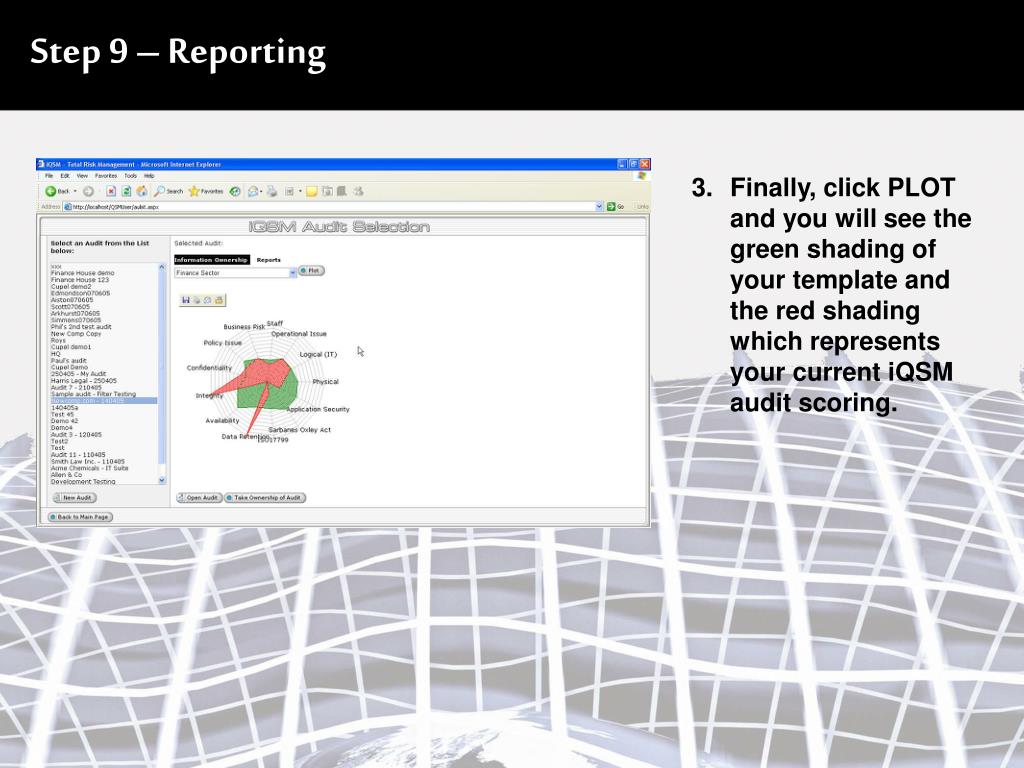This screenshot has width=1024, height=768.
Task: Click the Print icon in browser toolbar
Action: point(272,191)
